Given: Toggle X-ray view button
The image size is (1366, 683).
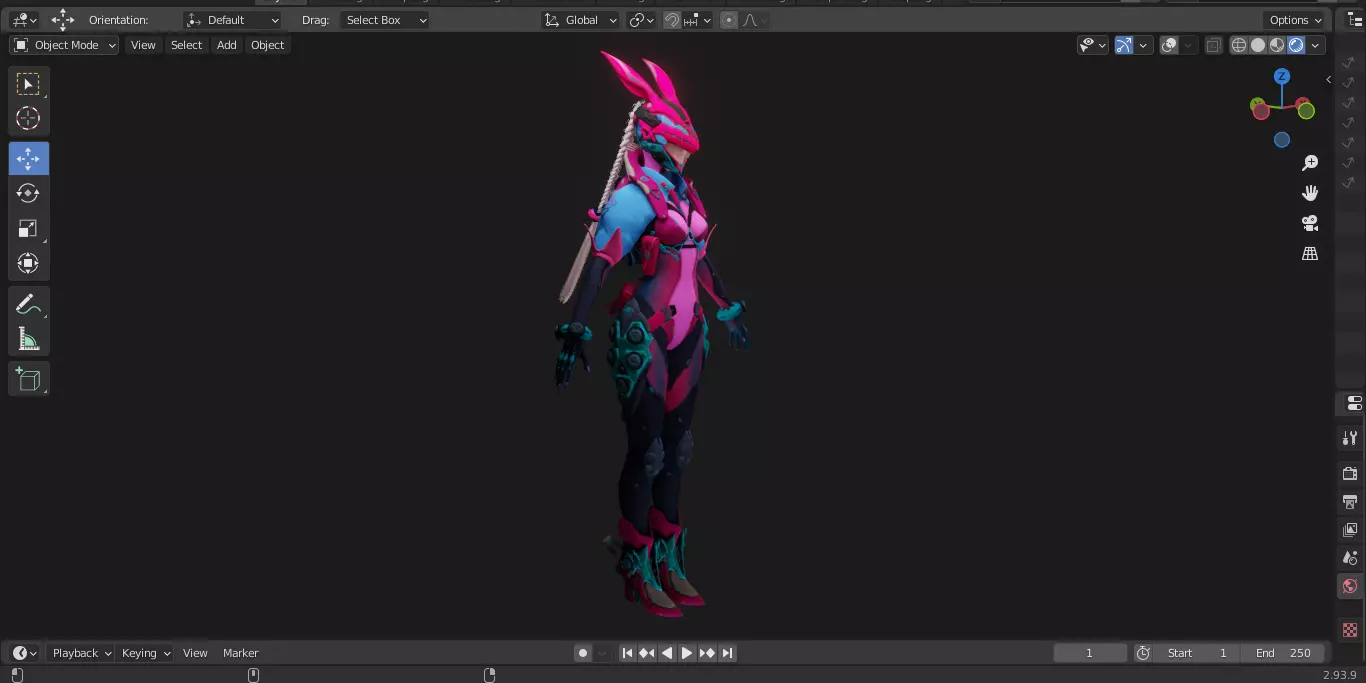Looking at the screenshot, I should pos(1213,45).
